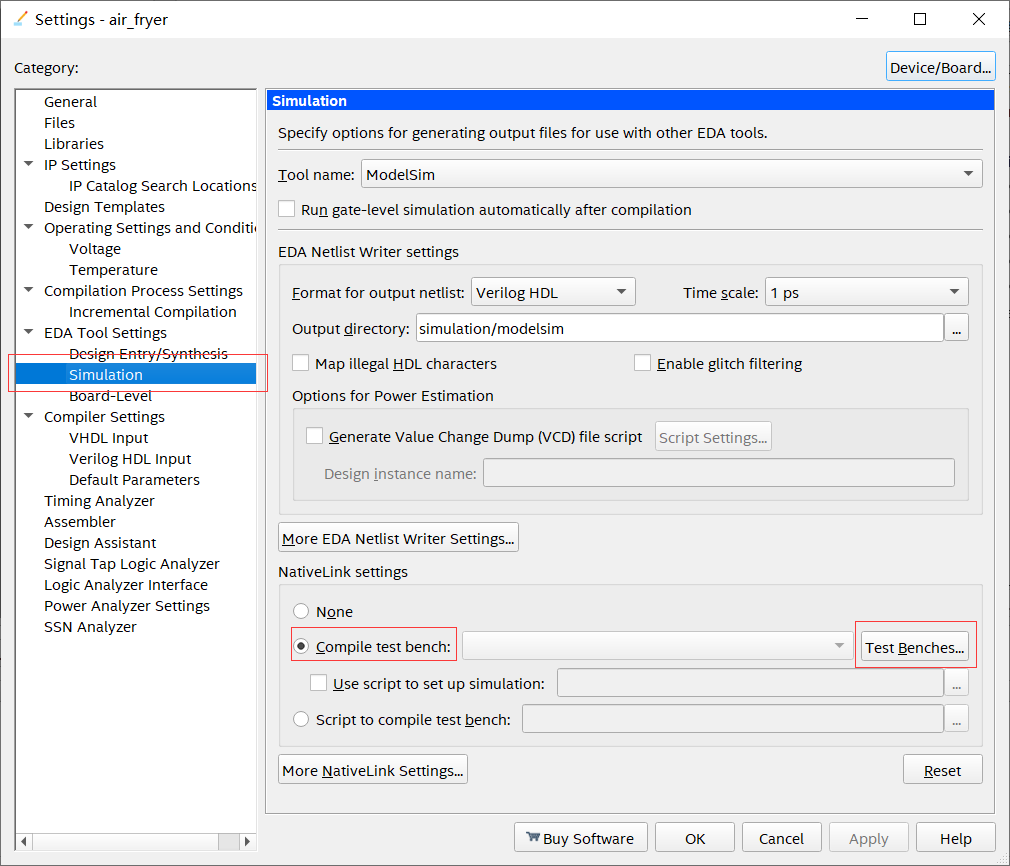Enable Run gate-level simulation automatically checkbox
This screenshot has height=866, width=1010.
(x=287, y=210)
